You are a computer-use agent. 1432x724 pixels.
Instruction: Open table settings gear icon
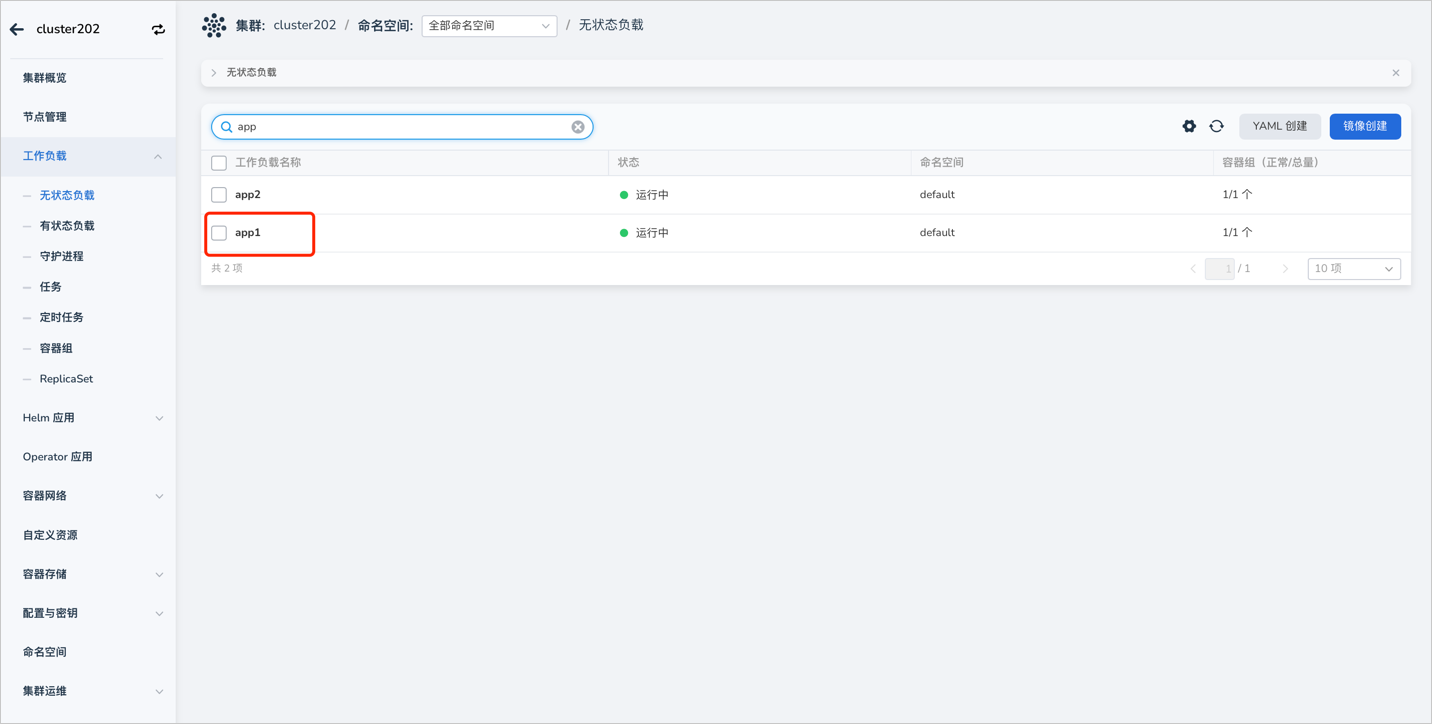(1189, 126)
